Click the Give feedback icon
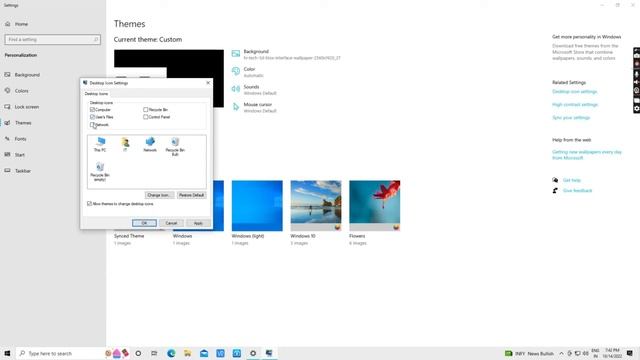 [x=555, y=191]
